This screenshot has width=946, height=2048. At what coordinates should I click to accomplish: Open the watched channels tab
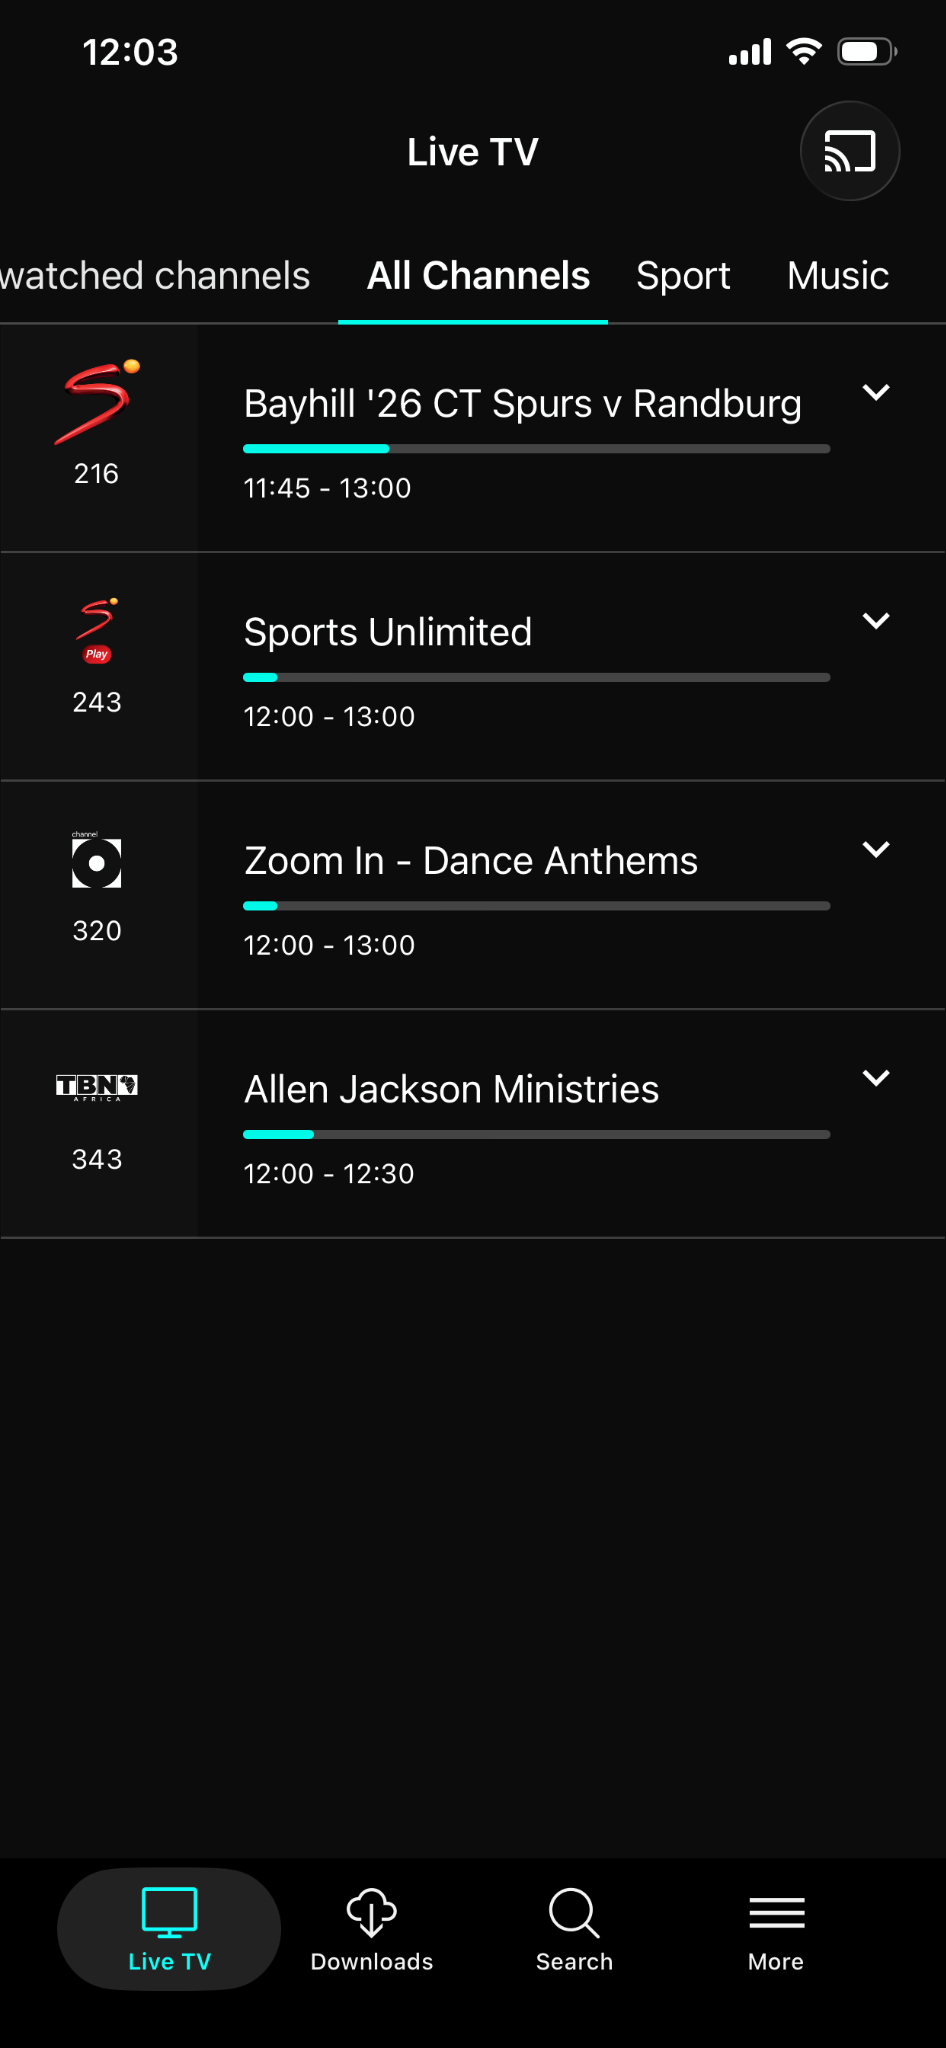pos(155,276)
